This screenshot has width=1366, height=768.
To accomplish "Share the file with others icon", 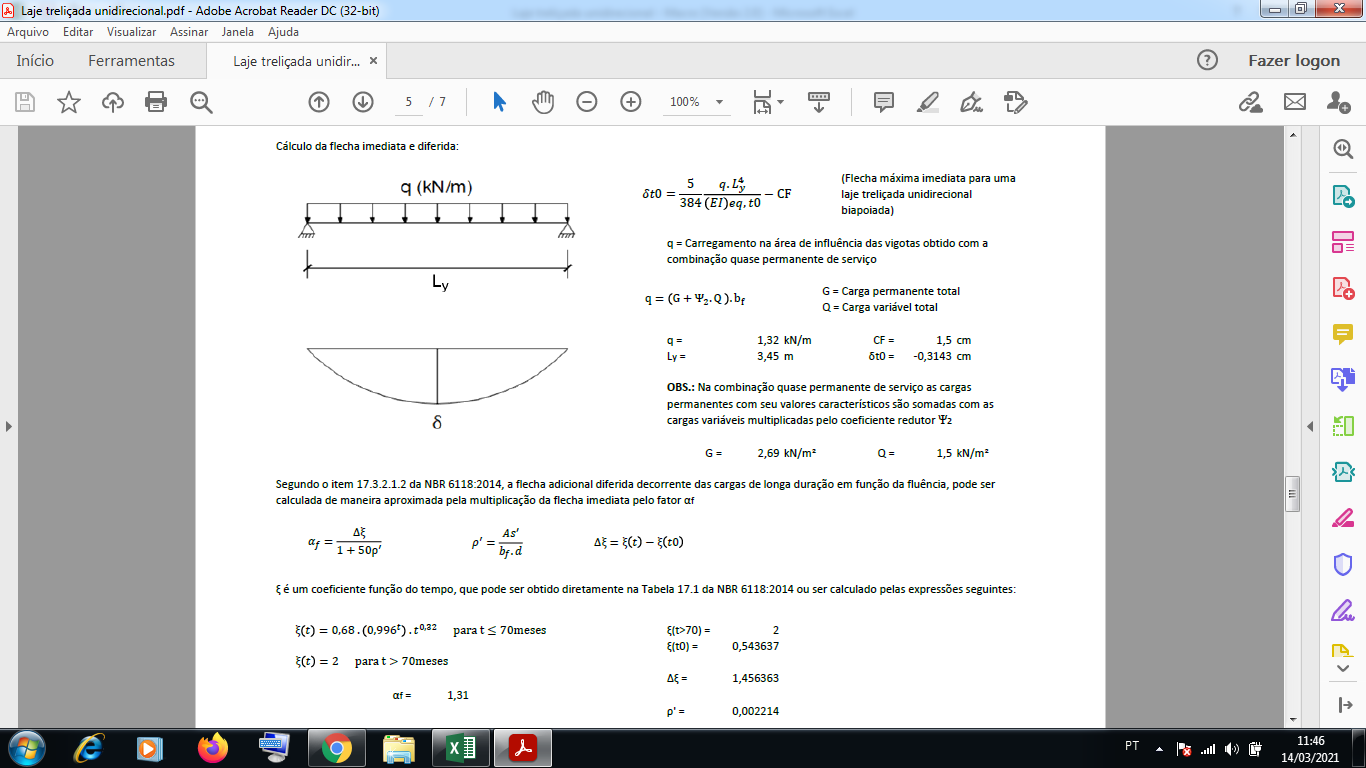I will [x=1339, y=102].
